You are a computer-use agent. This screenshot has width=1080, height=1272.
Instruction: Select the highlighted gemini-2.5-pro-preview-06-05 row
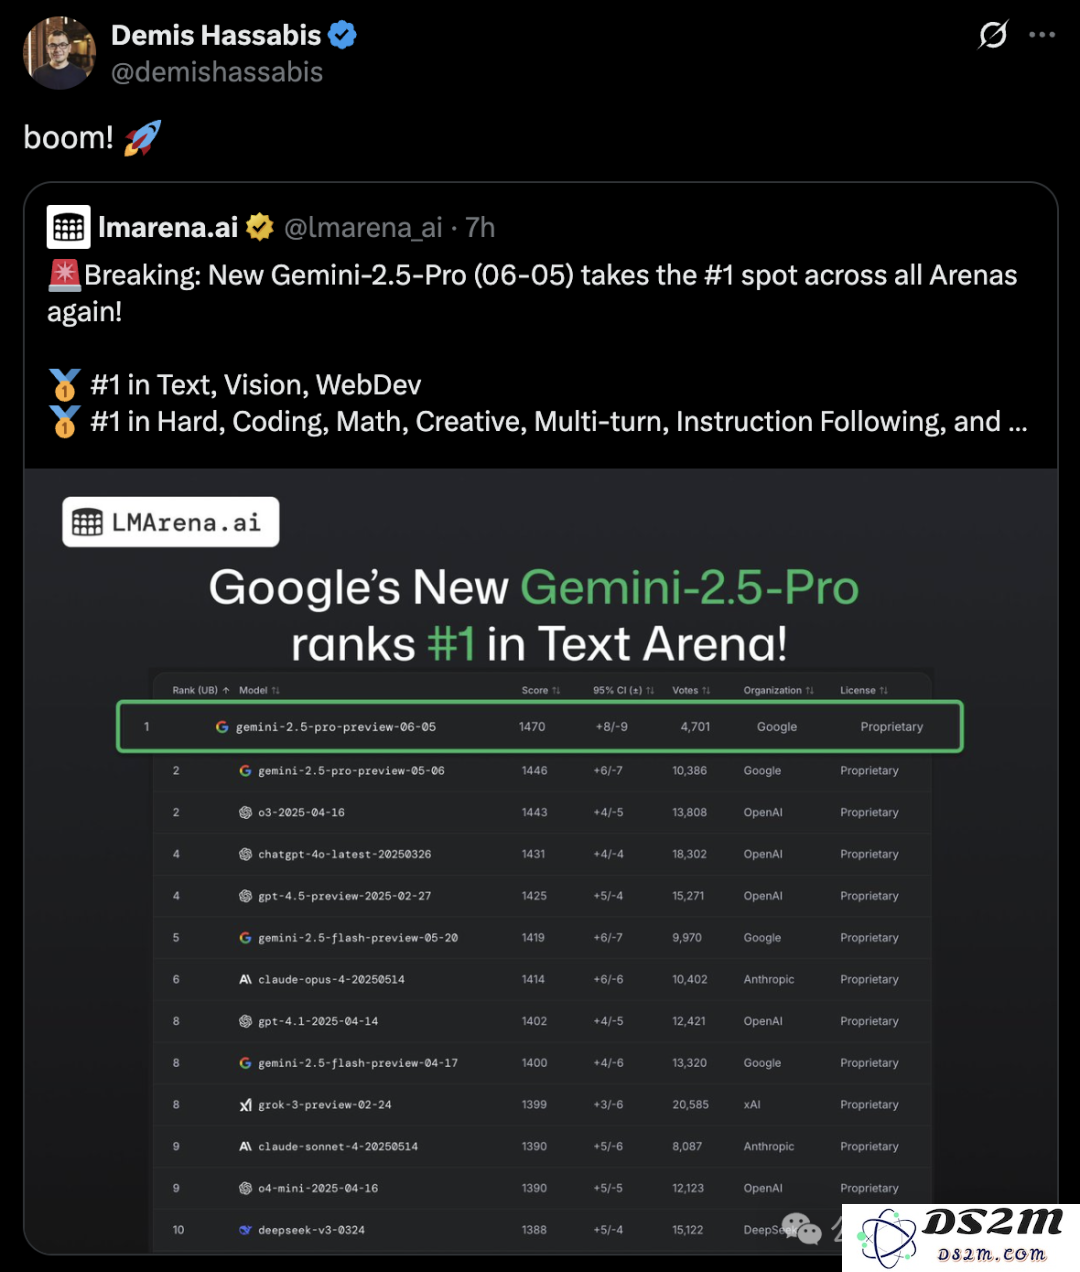coord(540,727)
